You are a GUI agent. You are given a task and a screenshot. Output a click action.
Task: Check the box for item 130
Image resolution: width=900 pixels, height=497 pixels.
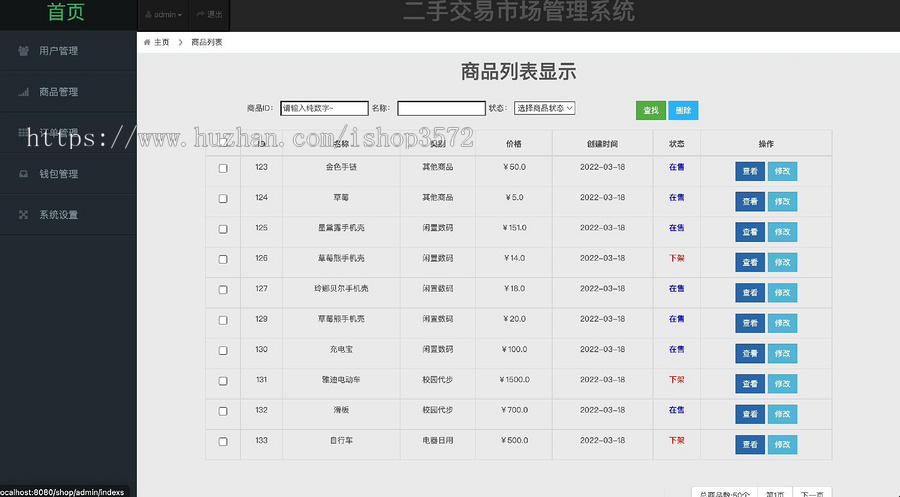click(223, 351)
